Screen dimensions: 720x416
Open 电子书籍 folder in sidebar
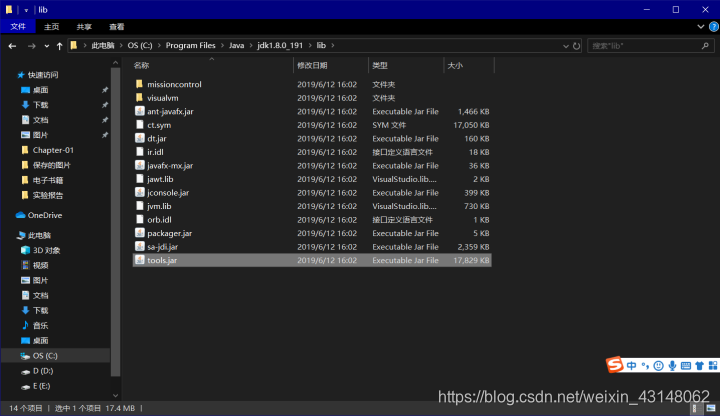[x=48, y=180]
